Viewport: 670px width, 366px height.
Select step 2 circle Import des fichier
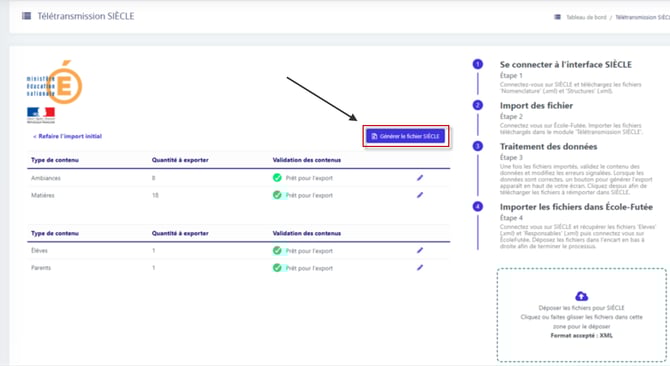coord(478,105)
